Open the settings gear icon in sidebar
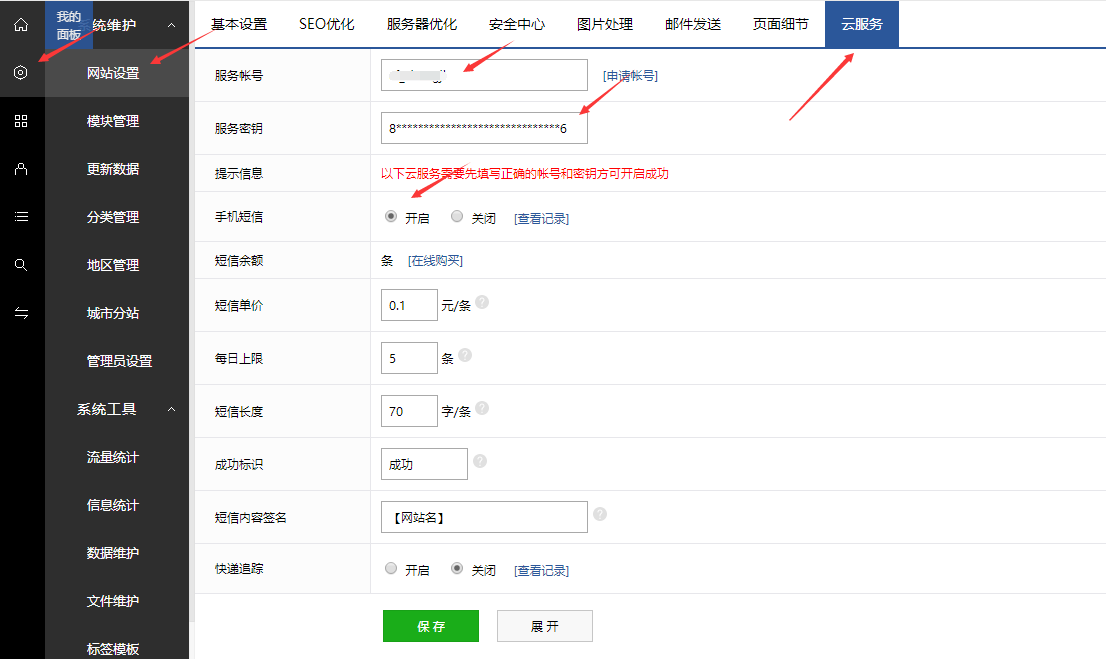The width and height of the screenshot is (1106, 659). (21, 73)
